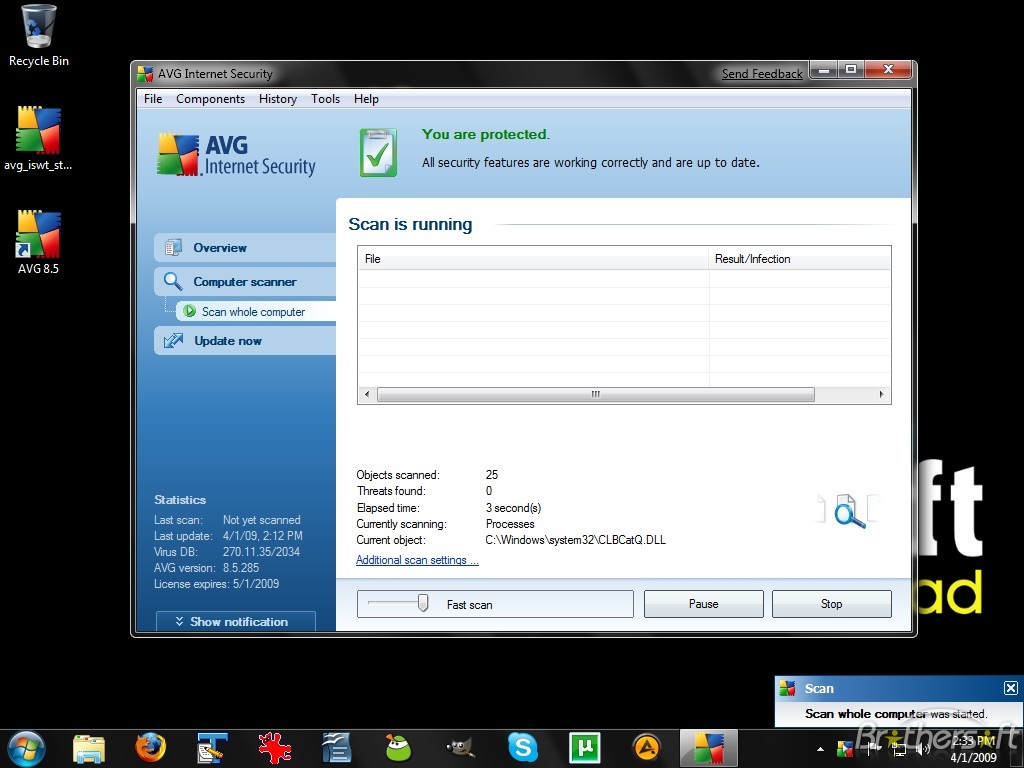Image resolution: width=1024 pixels, height=768 pixels.
Task: Click the 'You are protected.' status text
Action: click(x=486, y=135)
